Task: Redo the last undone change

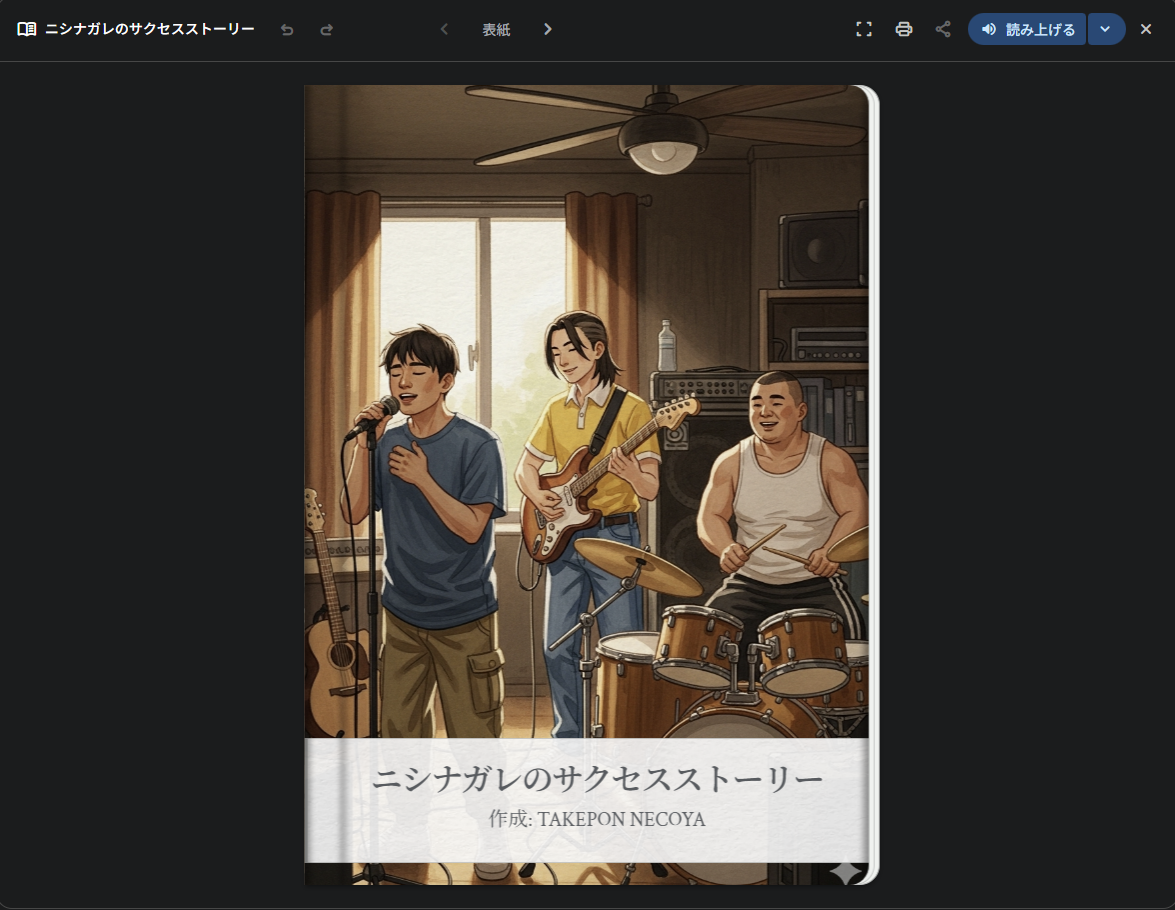Action: point(326,30)
